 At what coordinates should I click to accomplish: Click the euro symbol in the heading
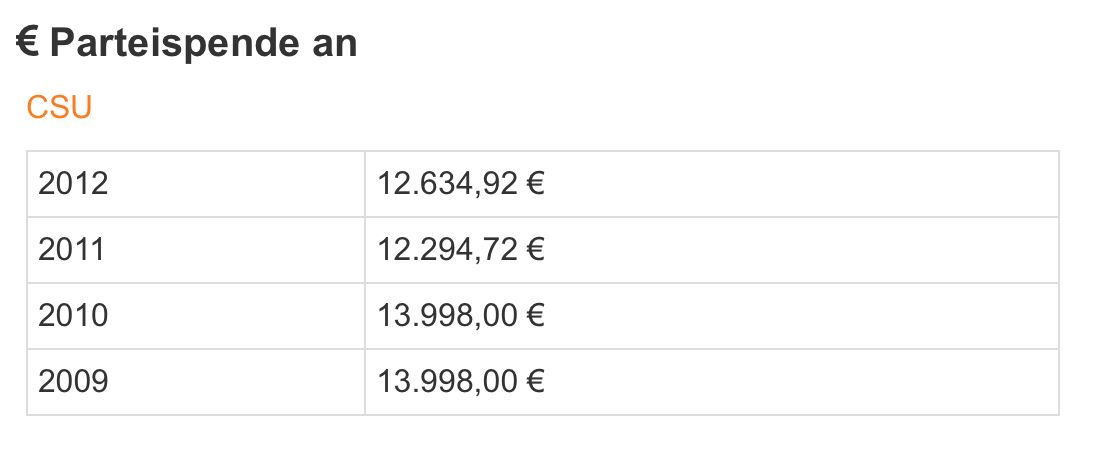(x=27, y=43)
